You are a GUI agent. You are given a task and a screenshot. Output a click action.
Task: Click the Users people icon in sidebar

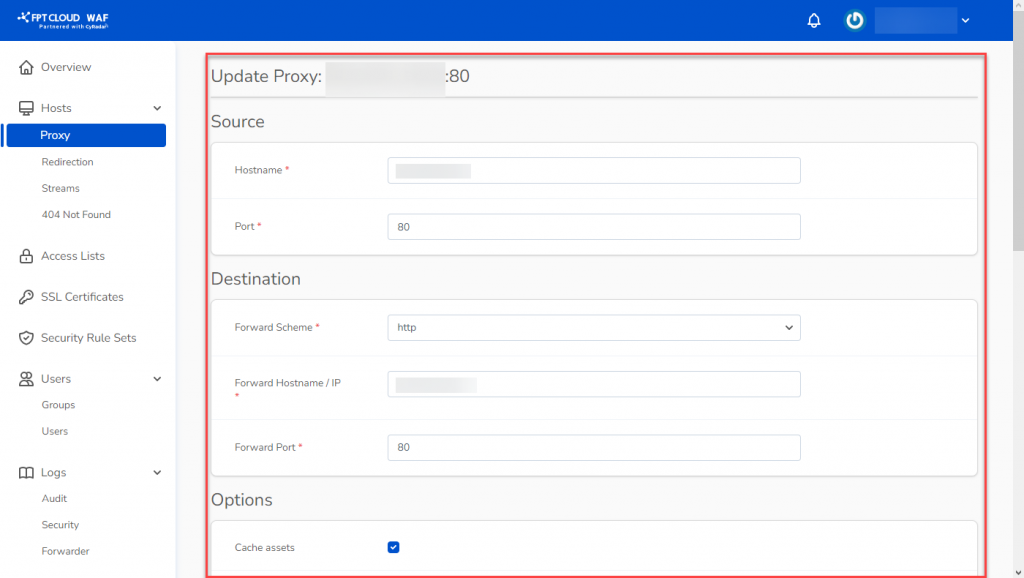(x=25, y=378)
